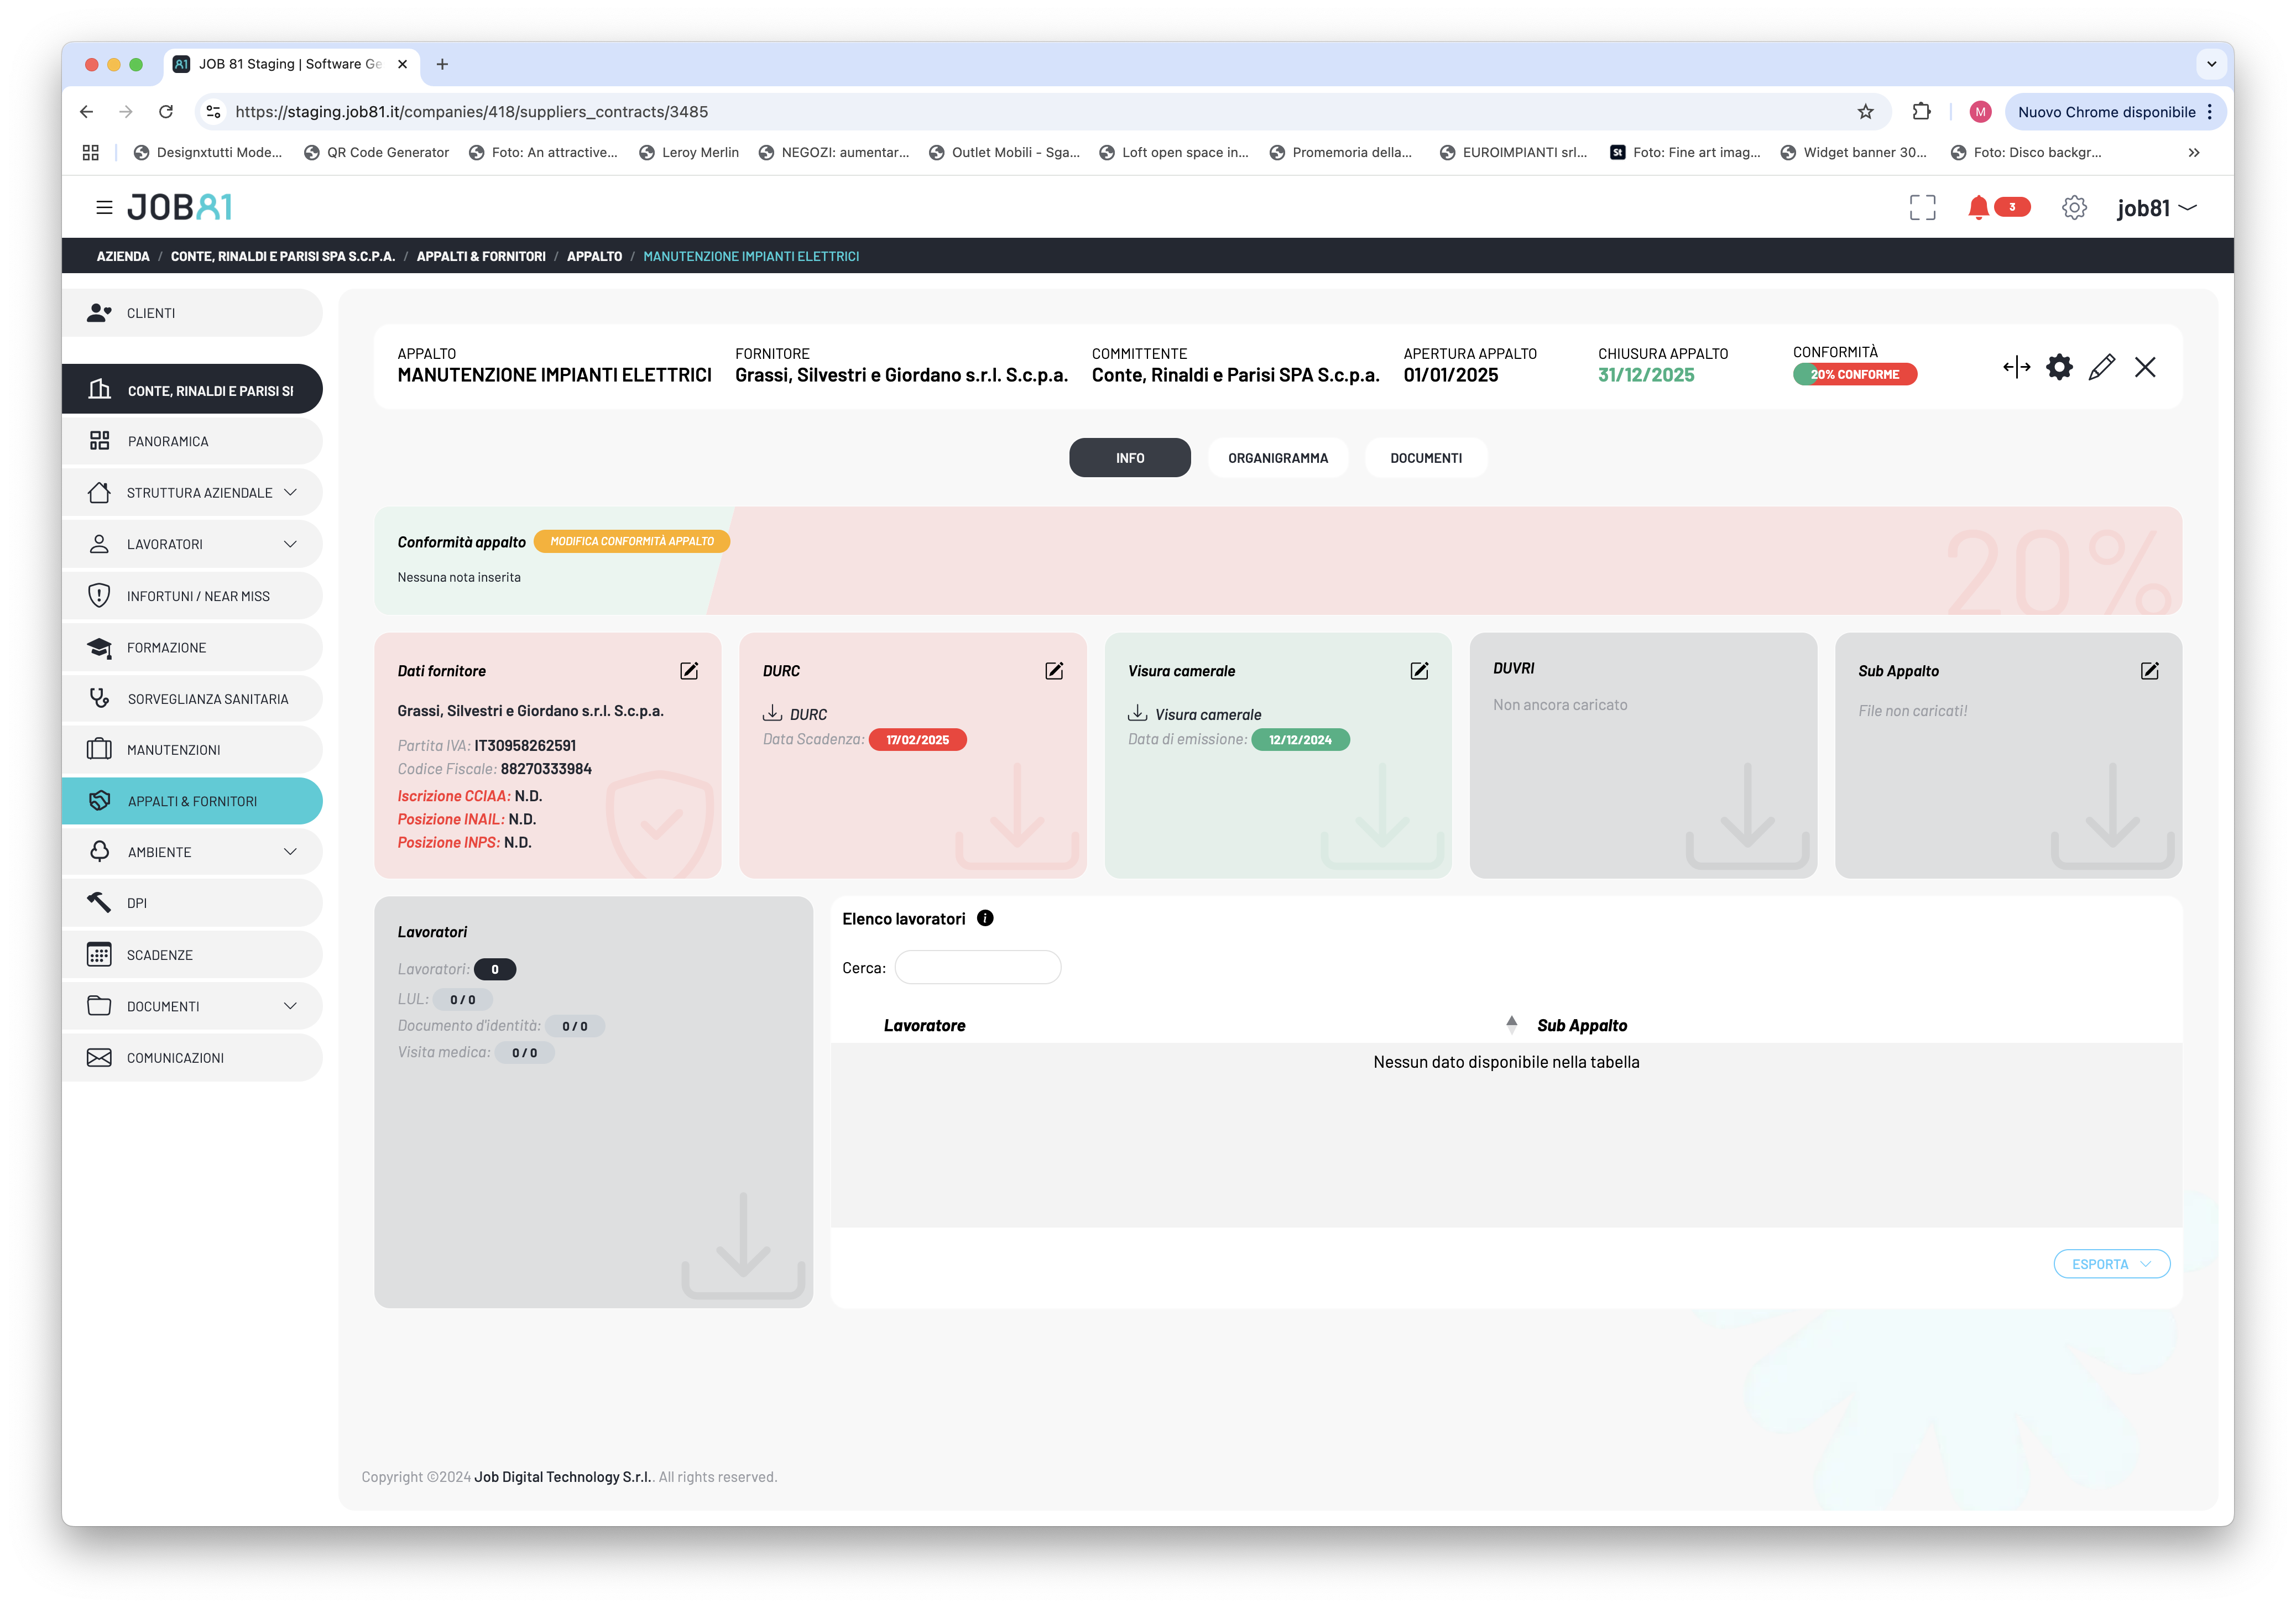
Task: Go to Azienda breadcrumb
Action: 123,256
